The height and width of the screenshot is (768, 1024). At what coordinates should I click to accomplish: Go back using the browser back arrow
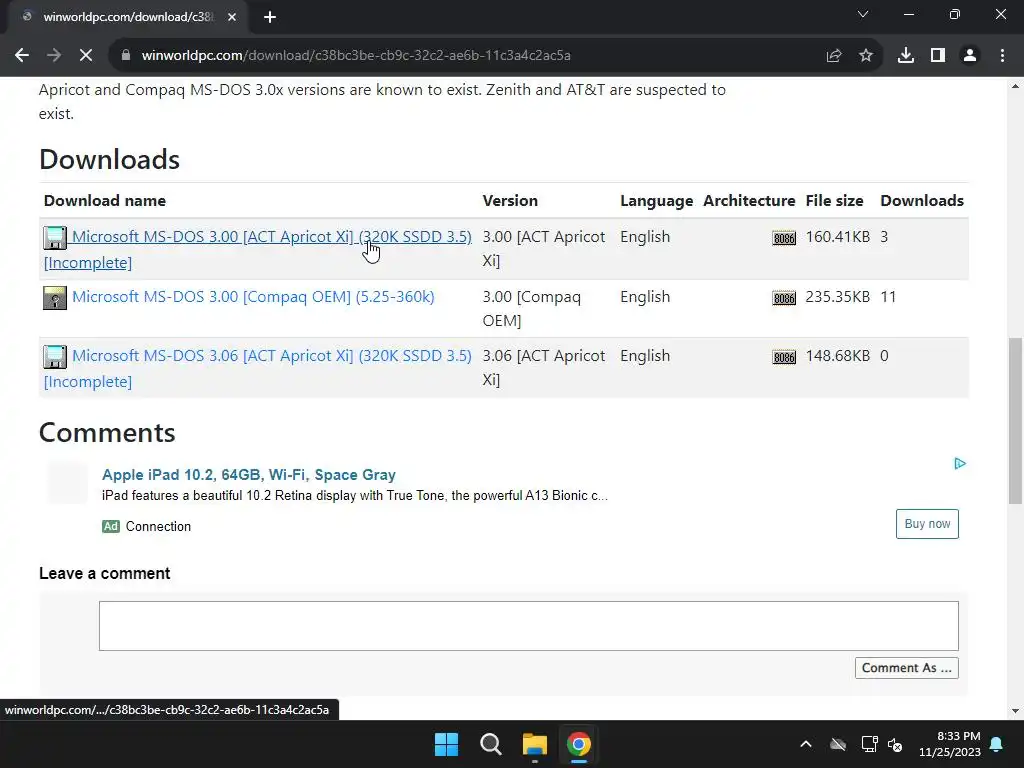point(22,56)
